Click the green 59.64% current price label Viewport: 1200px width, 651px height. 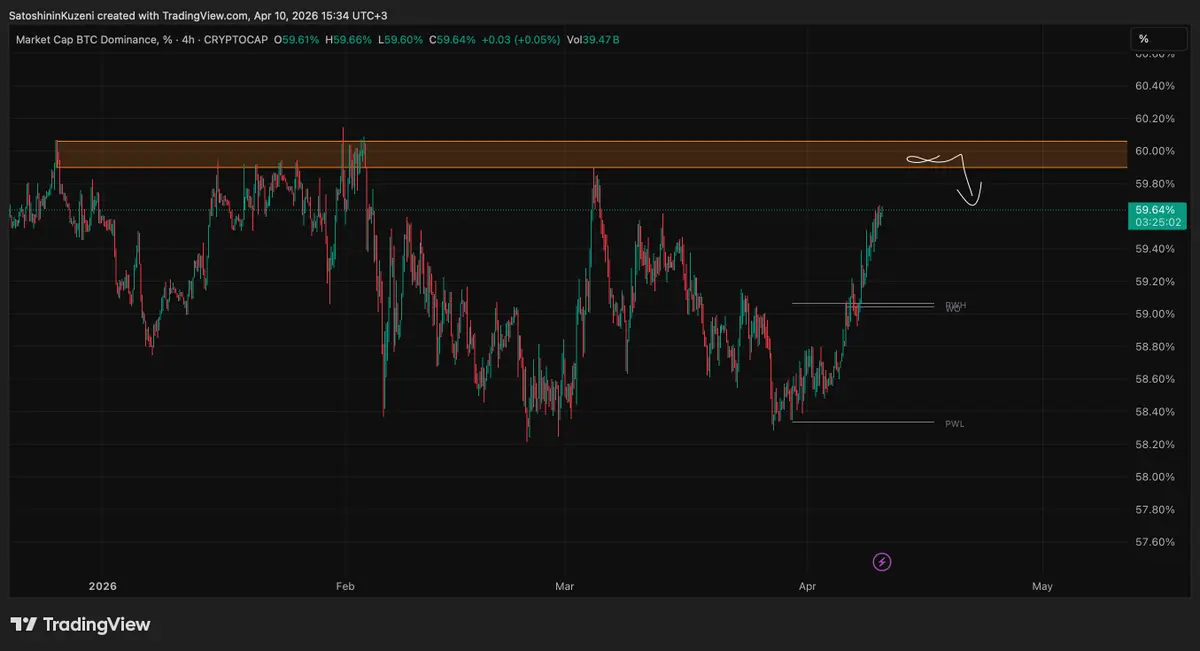(x=1155, y=210)
